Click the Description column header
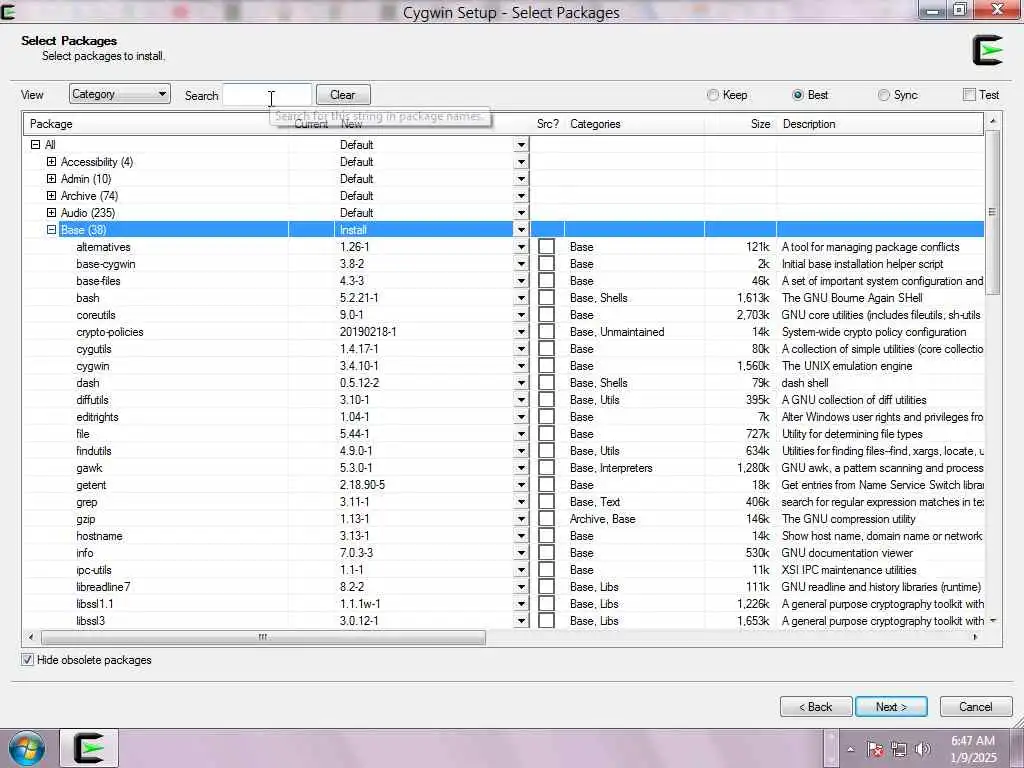 pyautogui.click(x=880, y=124)
